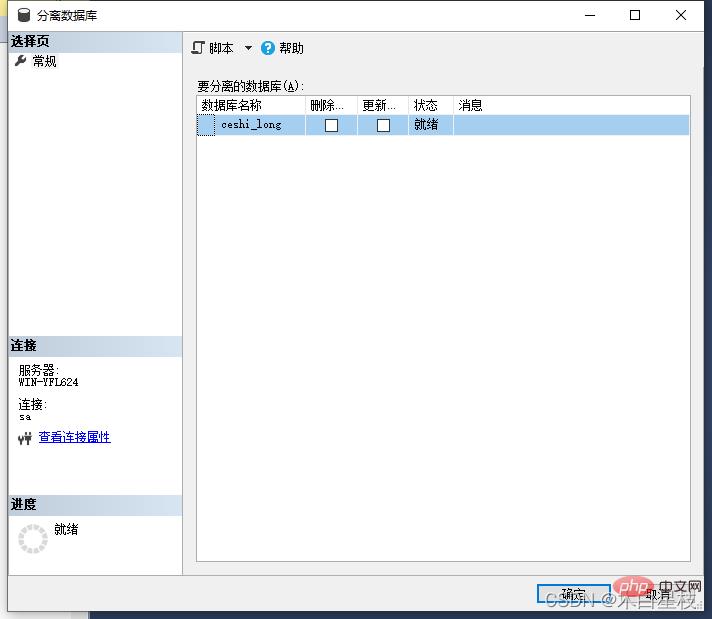Select the 常规 page in left pane
Viewport: 712px width, 619px height.
pyautogui.click(x=44, y=61)
